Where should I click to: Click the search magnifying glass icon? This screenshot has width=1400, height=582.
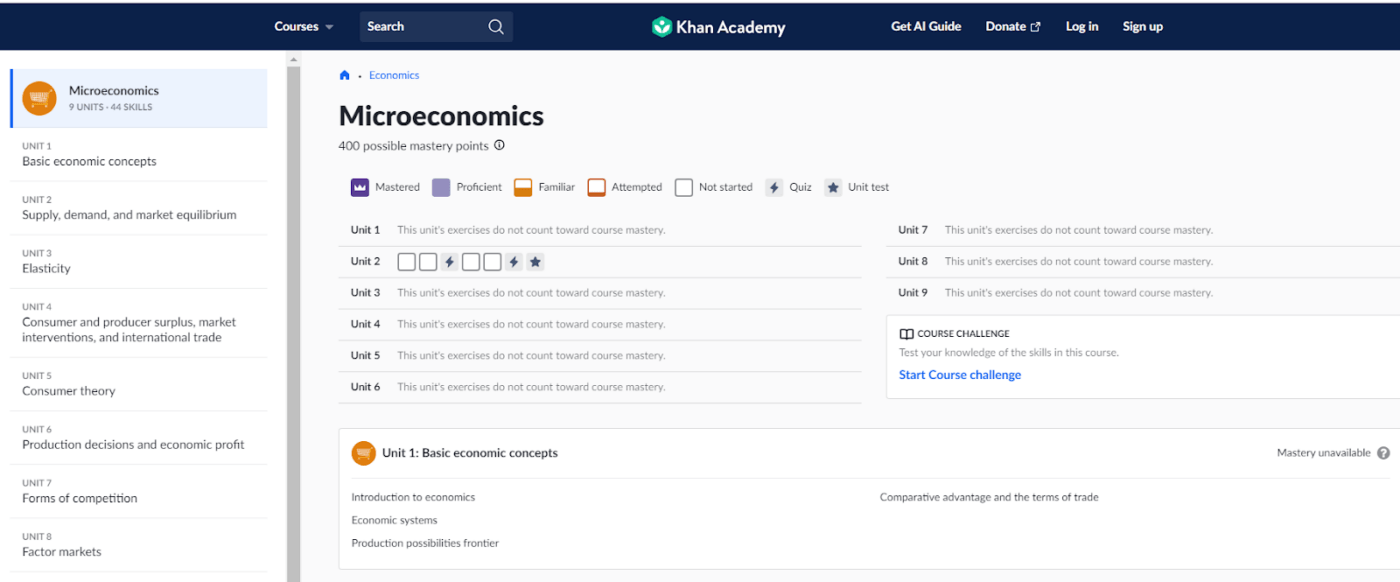tap(496, 26)
